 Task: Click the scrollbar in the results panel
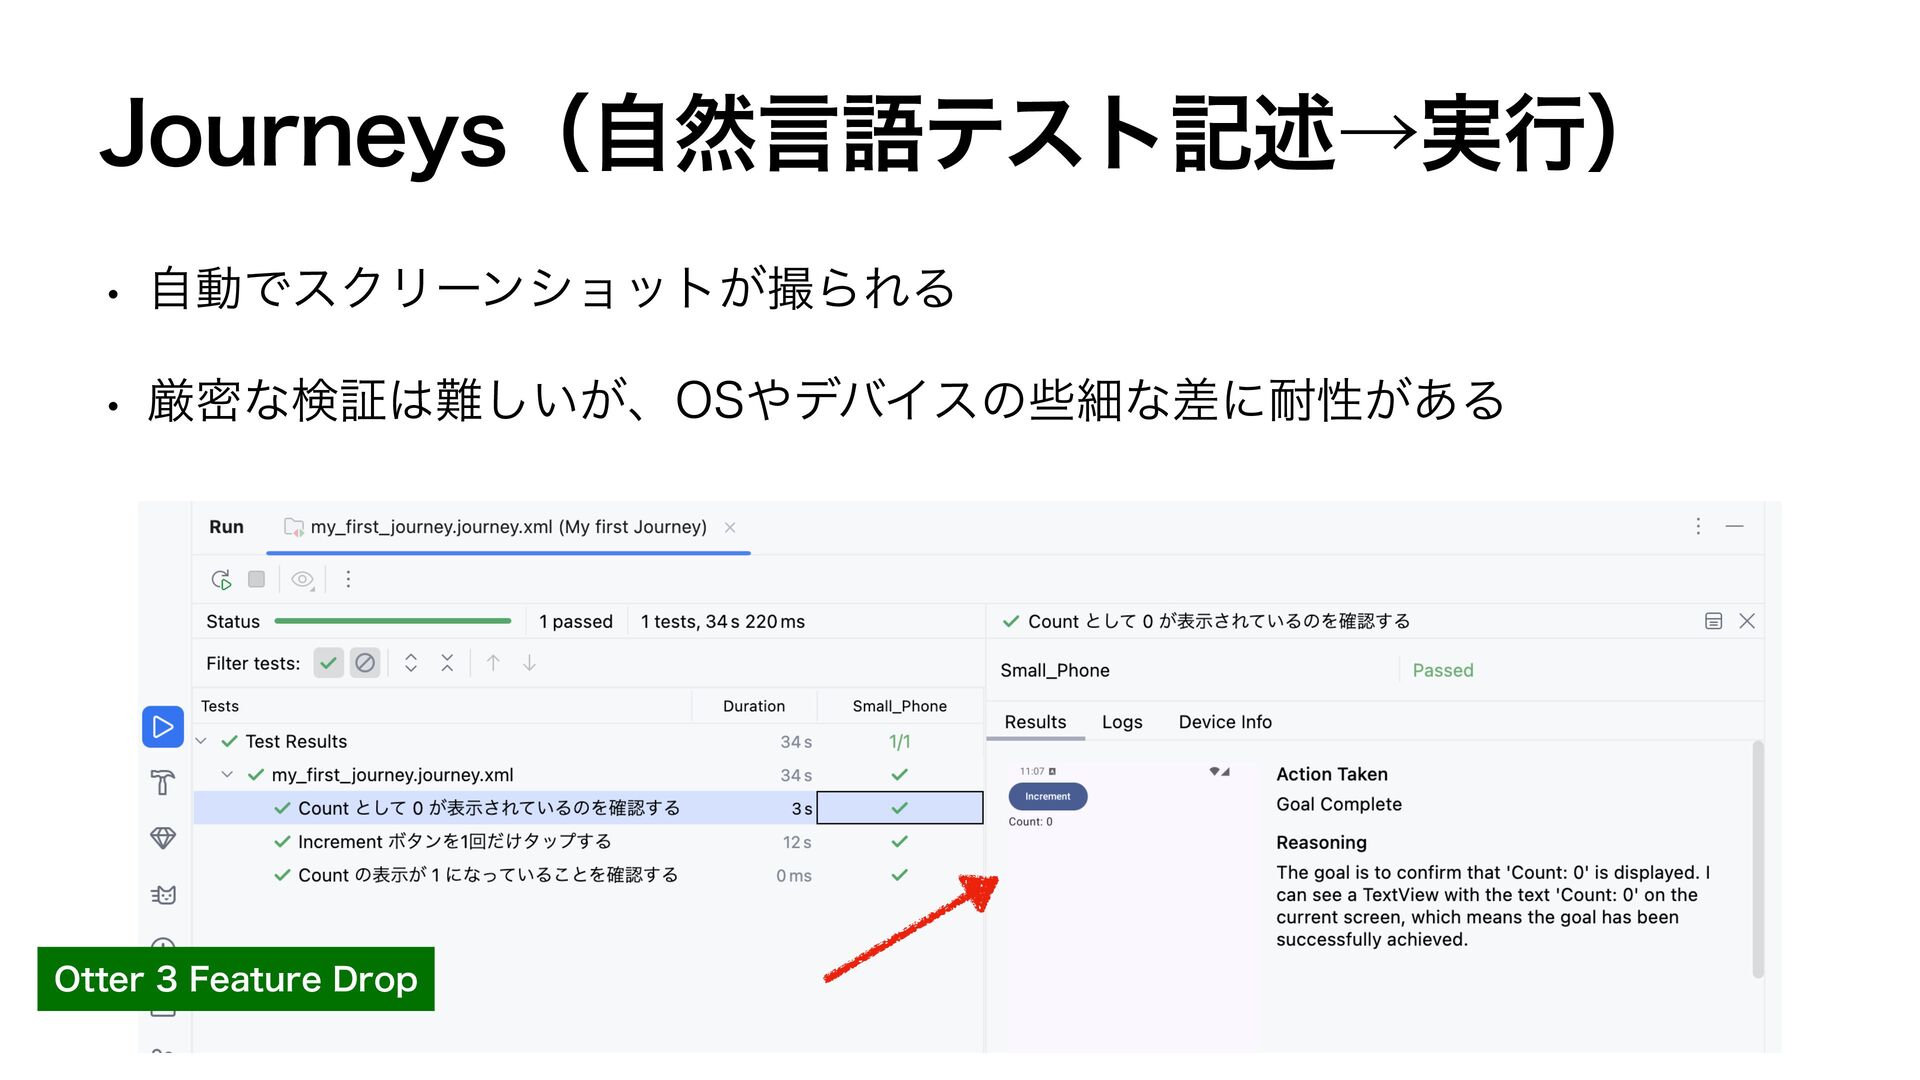pyautogui.click(x=1757, y=860)
